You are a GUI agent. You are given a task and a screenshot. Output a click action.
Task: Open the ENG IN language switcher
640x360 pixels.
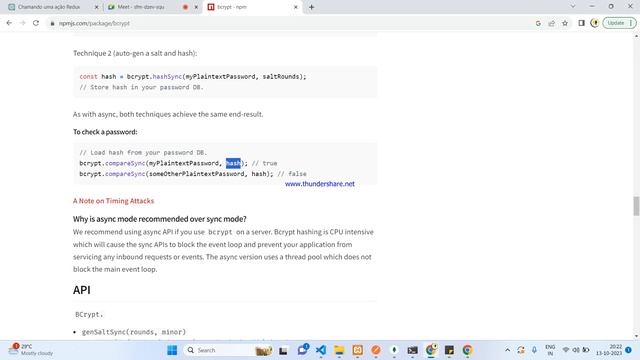tap(550, 350)
